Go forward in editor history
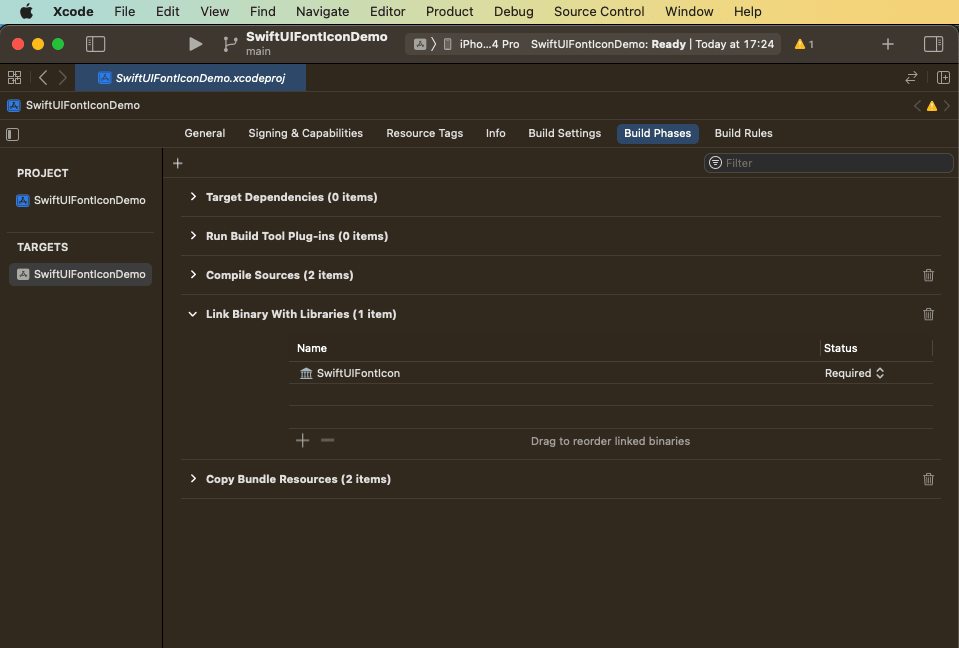This screenshot has height=648, width=959. coord(62,78)
